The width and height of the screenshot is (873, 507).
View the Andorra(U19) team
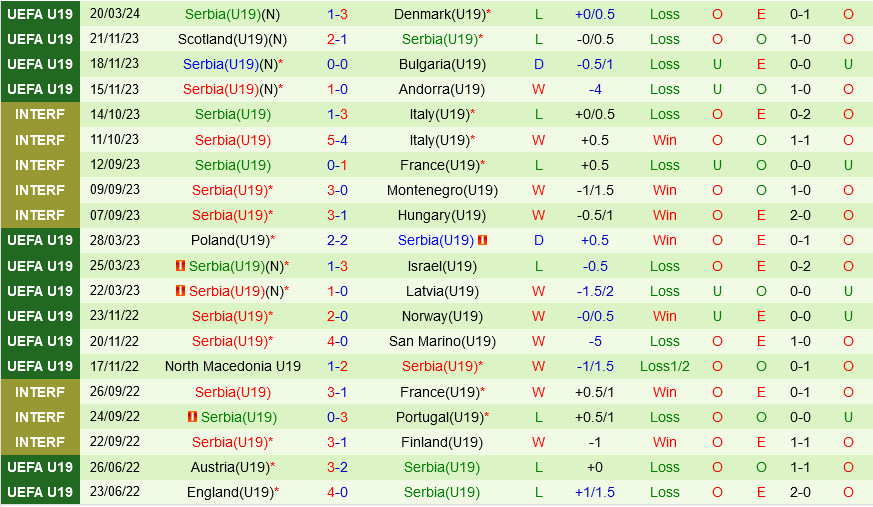(441, 89)
